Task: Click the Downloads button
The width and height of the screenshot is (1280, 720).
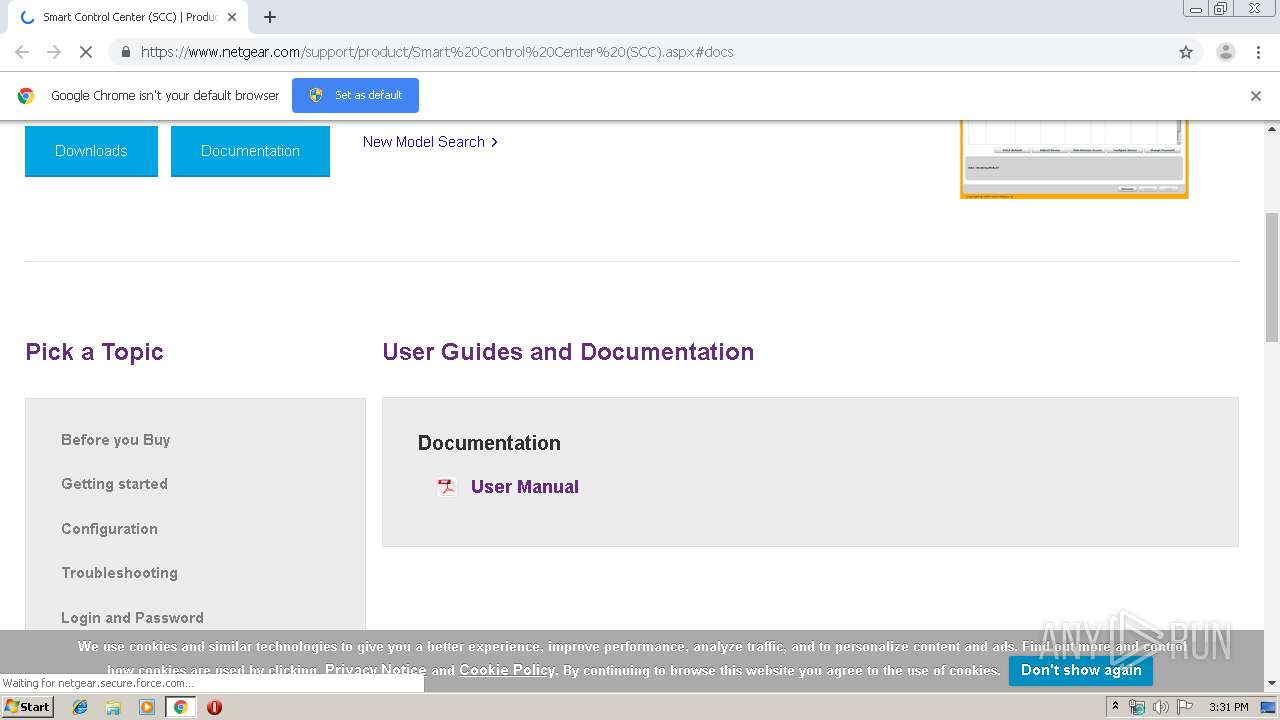Action: [91, 151]
